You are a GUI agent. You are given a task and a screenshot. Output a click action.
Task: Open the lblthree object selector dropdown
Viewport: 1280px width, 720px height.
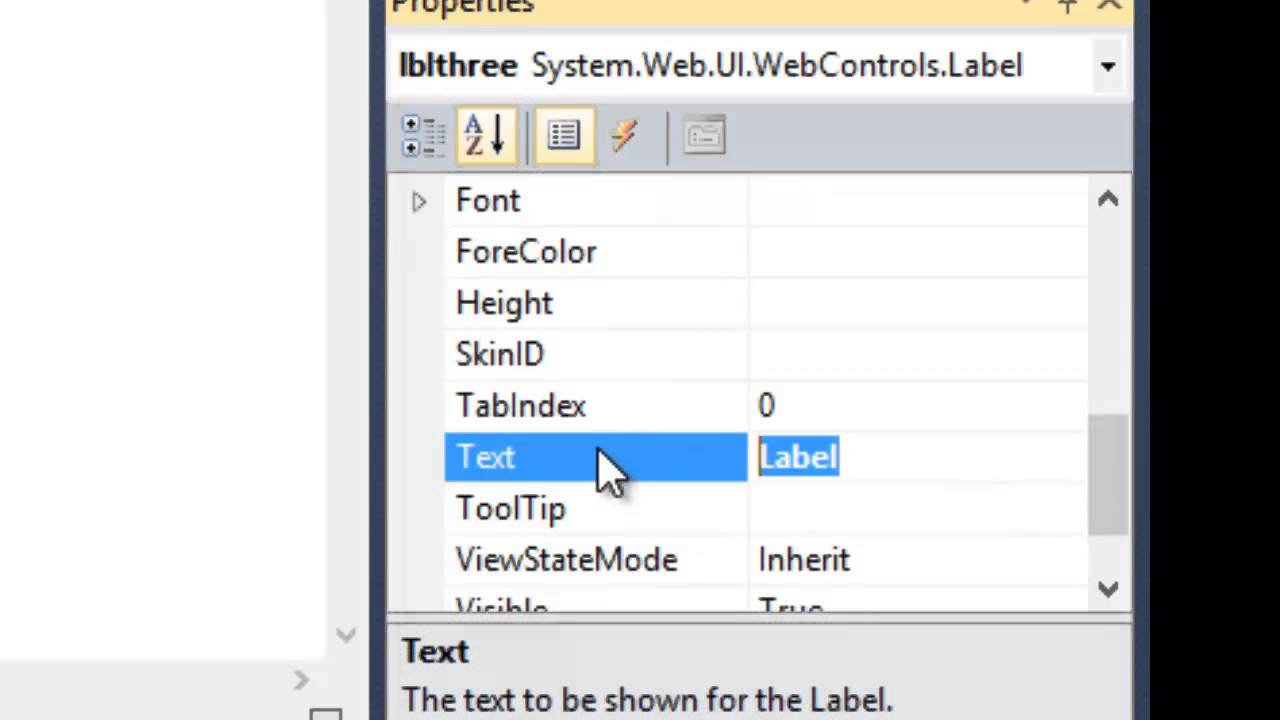tap(1107, 67)
